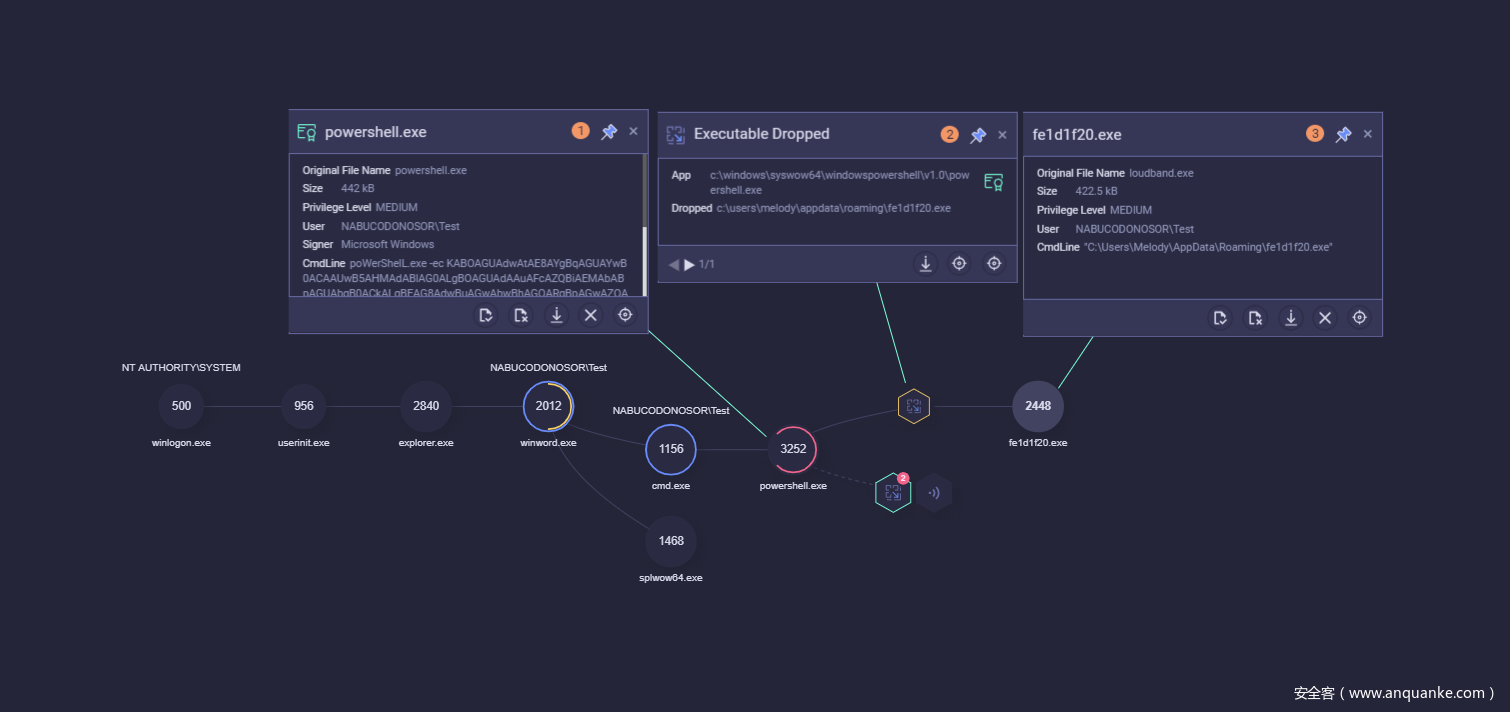
Task: Click file-remove icon in fe1d1f20.exe panel
Action: (x=1255, y=318)
